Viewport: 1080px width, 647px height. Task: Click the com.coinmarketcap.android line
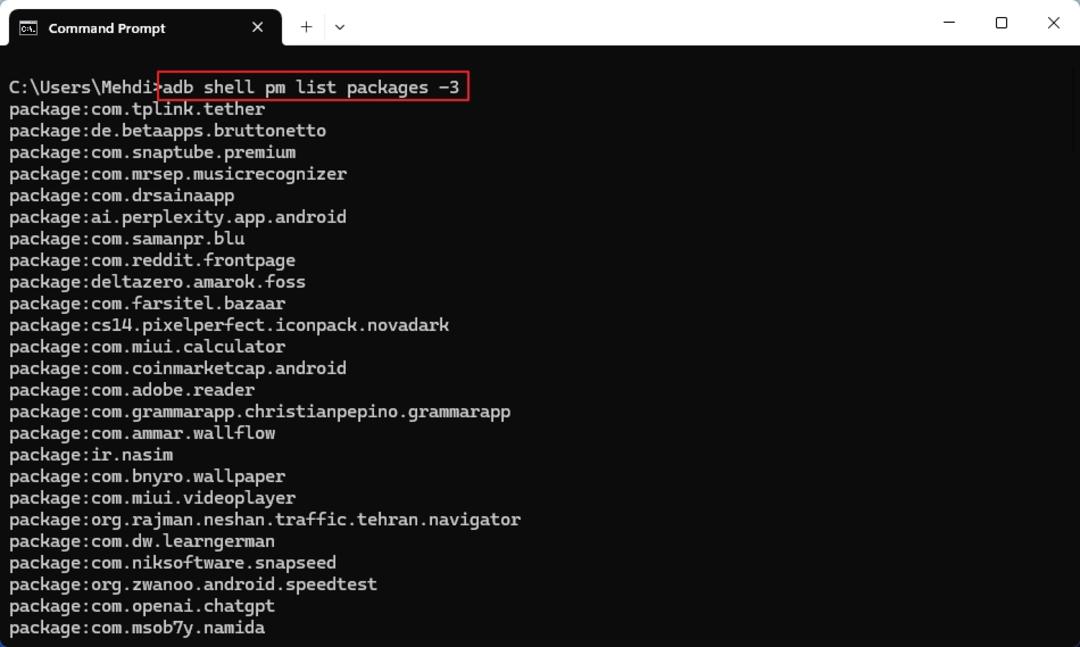click(x=178, y=368)
